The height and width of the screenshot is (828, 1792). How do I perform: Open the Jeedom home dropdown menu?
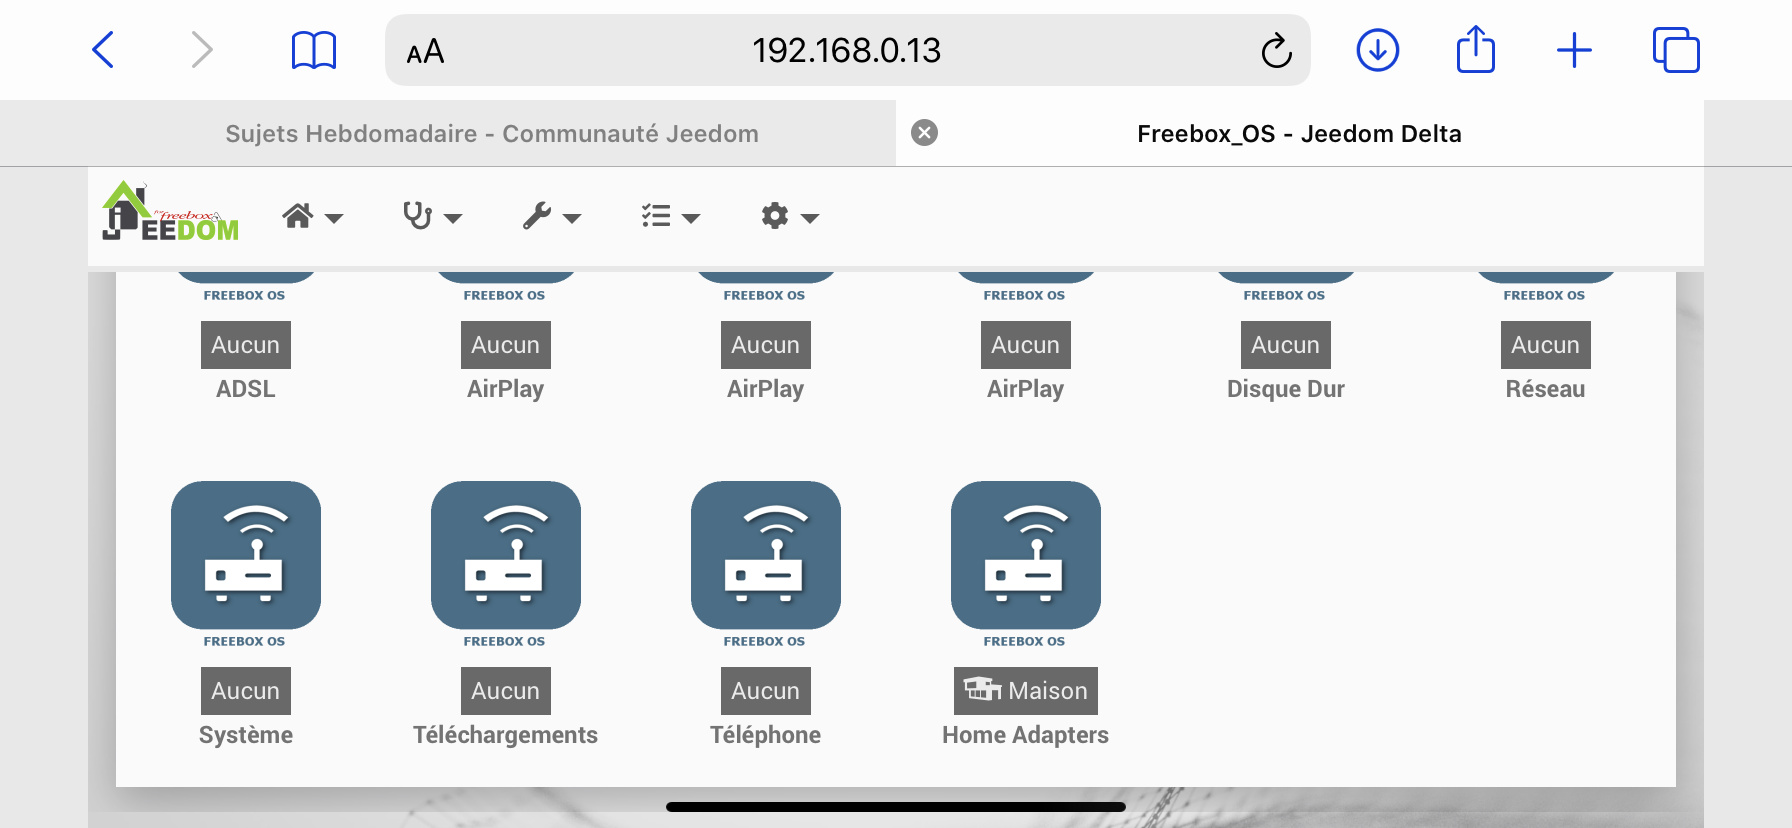pyautogui.click(x=312, y=216)
